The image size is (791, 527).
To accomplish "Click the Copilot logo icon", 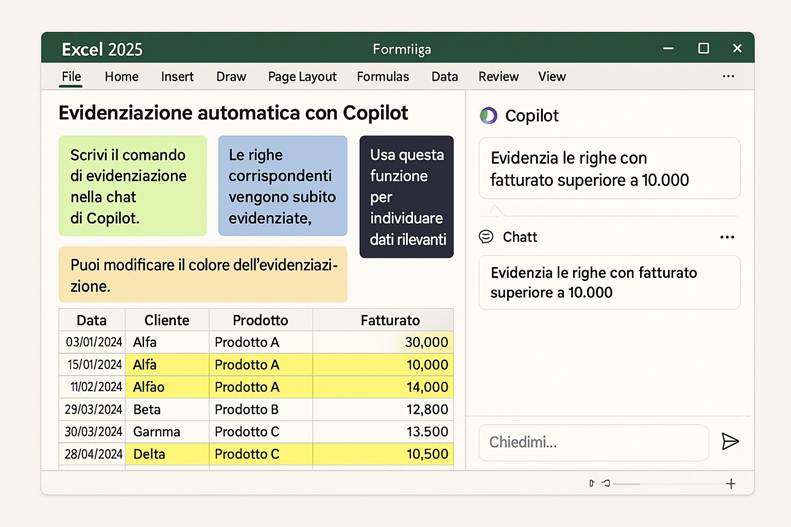I will [x=488, y=115].
